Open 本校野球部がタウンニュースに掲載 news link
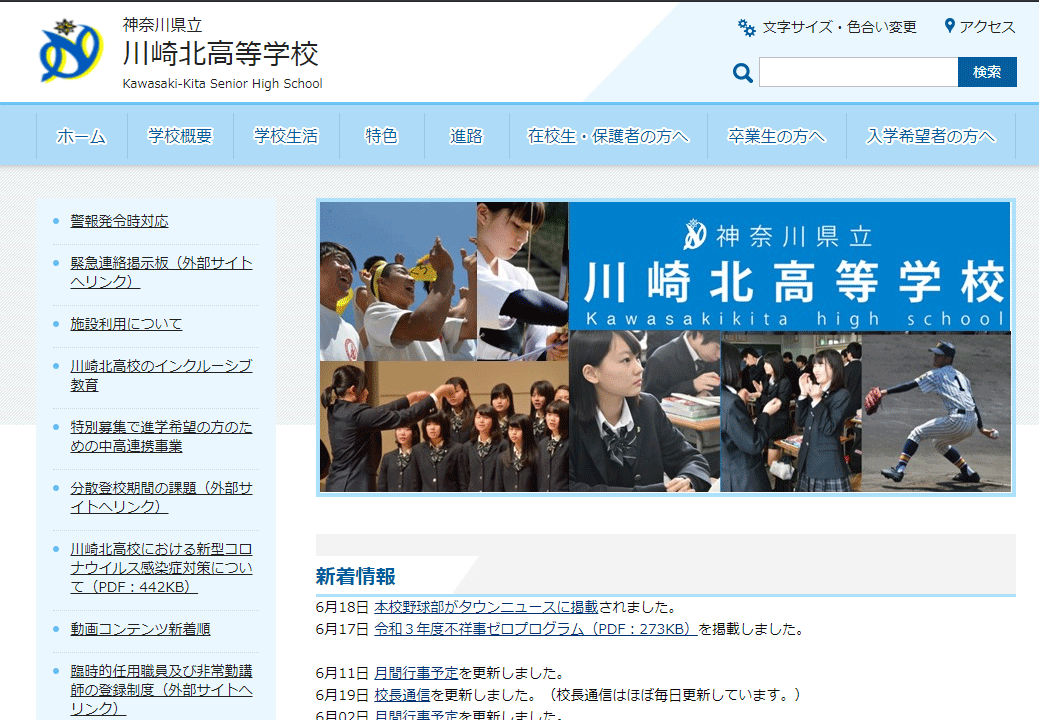The image size is (1039, 720). [x=486, y=607]
